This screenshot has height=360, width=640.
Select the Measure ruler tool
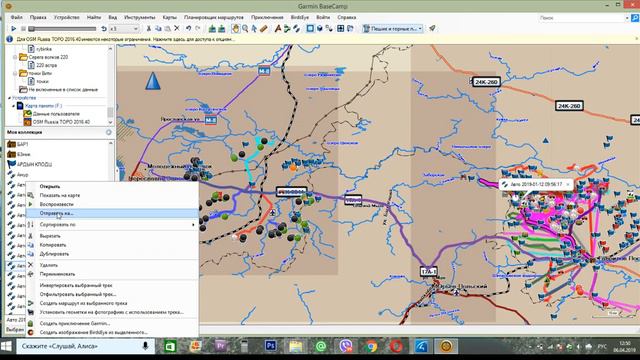[x=264, y=29]
